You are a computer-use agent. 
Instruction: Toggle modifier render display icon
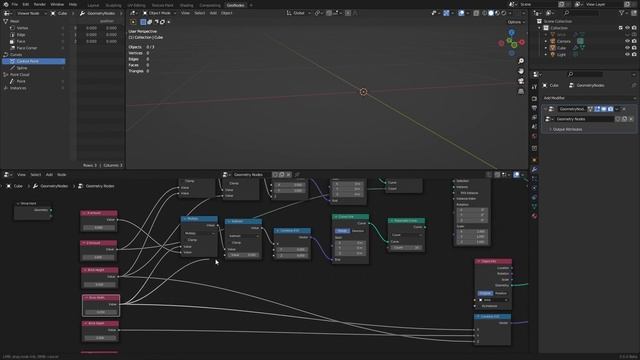click(x=610, y=109)
